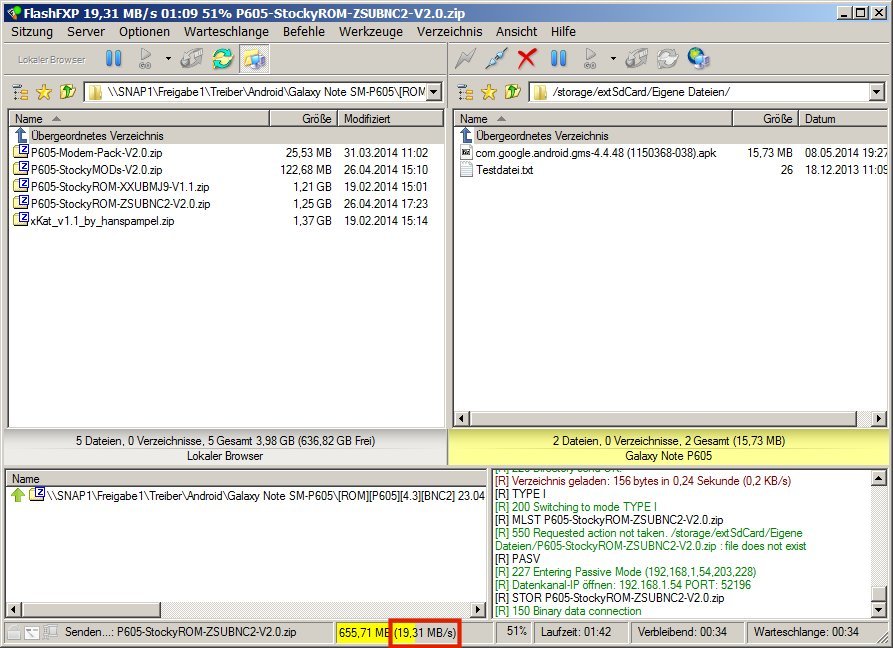The image size is (893, 648).
Task: Disconnect from the server using the plug icon
Action: click(496, 59)
